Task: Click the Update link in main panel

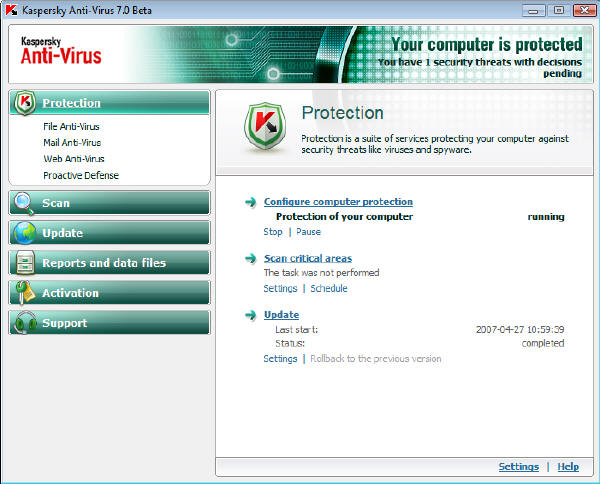Action: coord(281,315)
